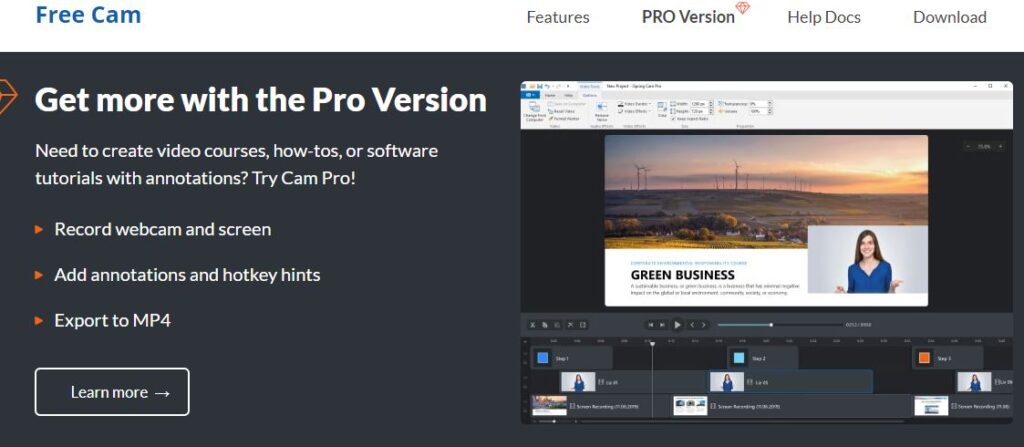Click the diamond icon beside PRO Version
Screen dimensions: 1024x447
click(743, 8)
